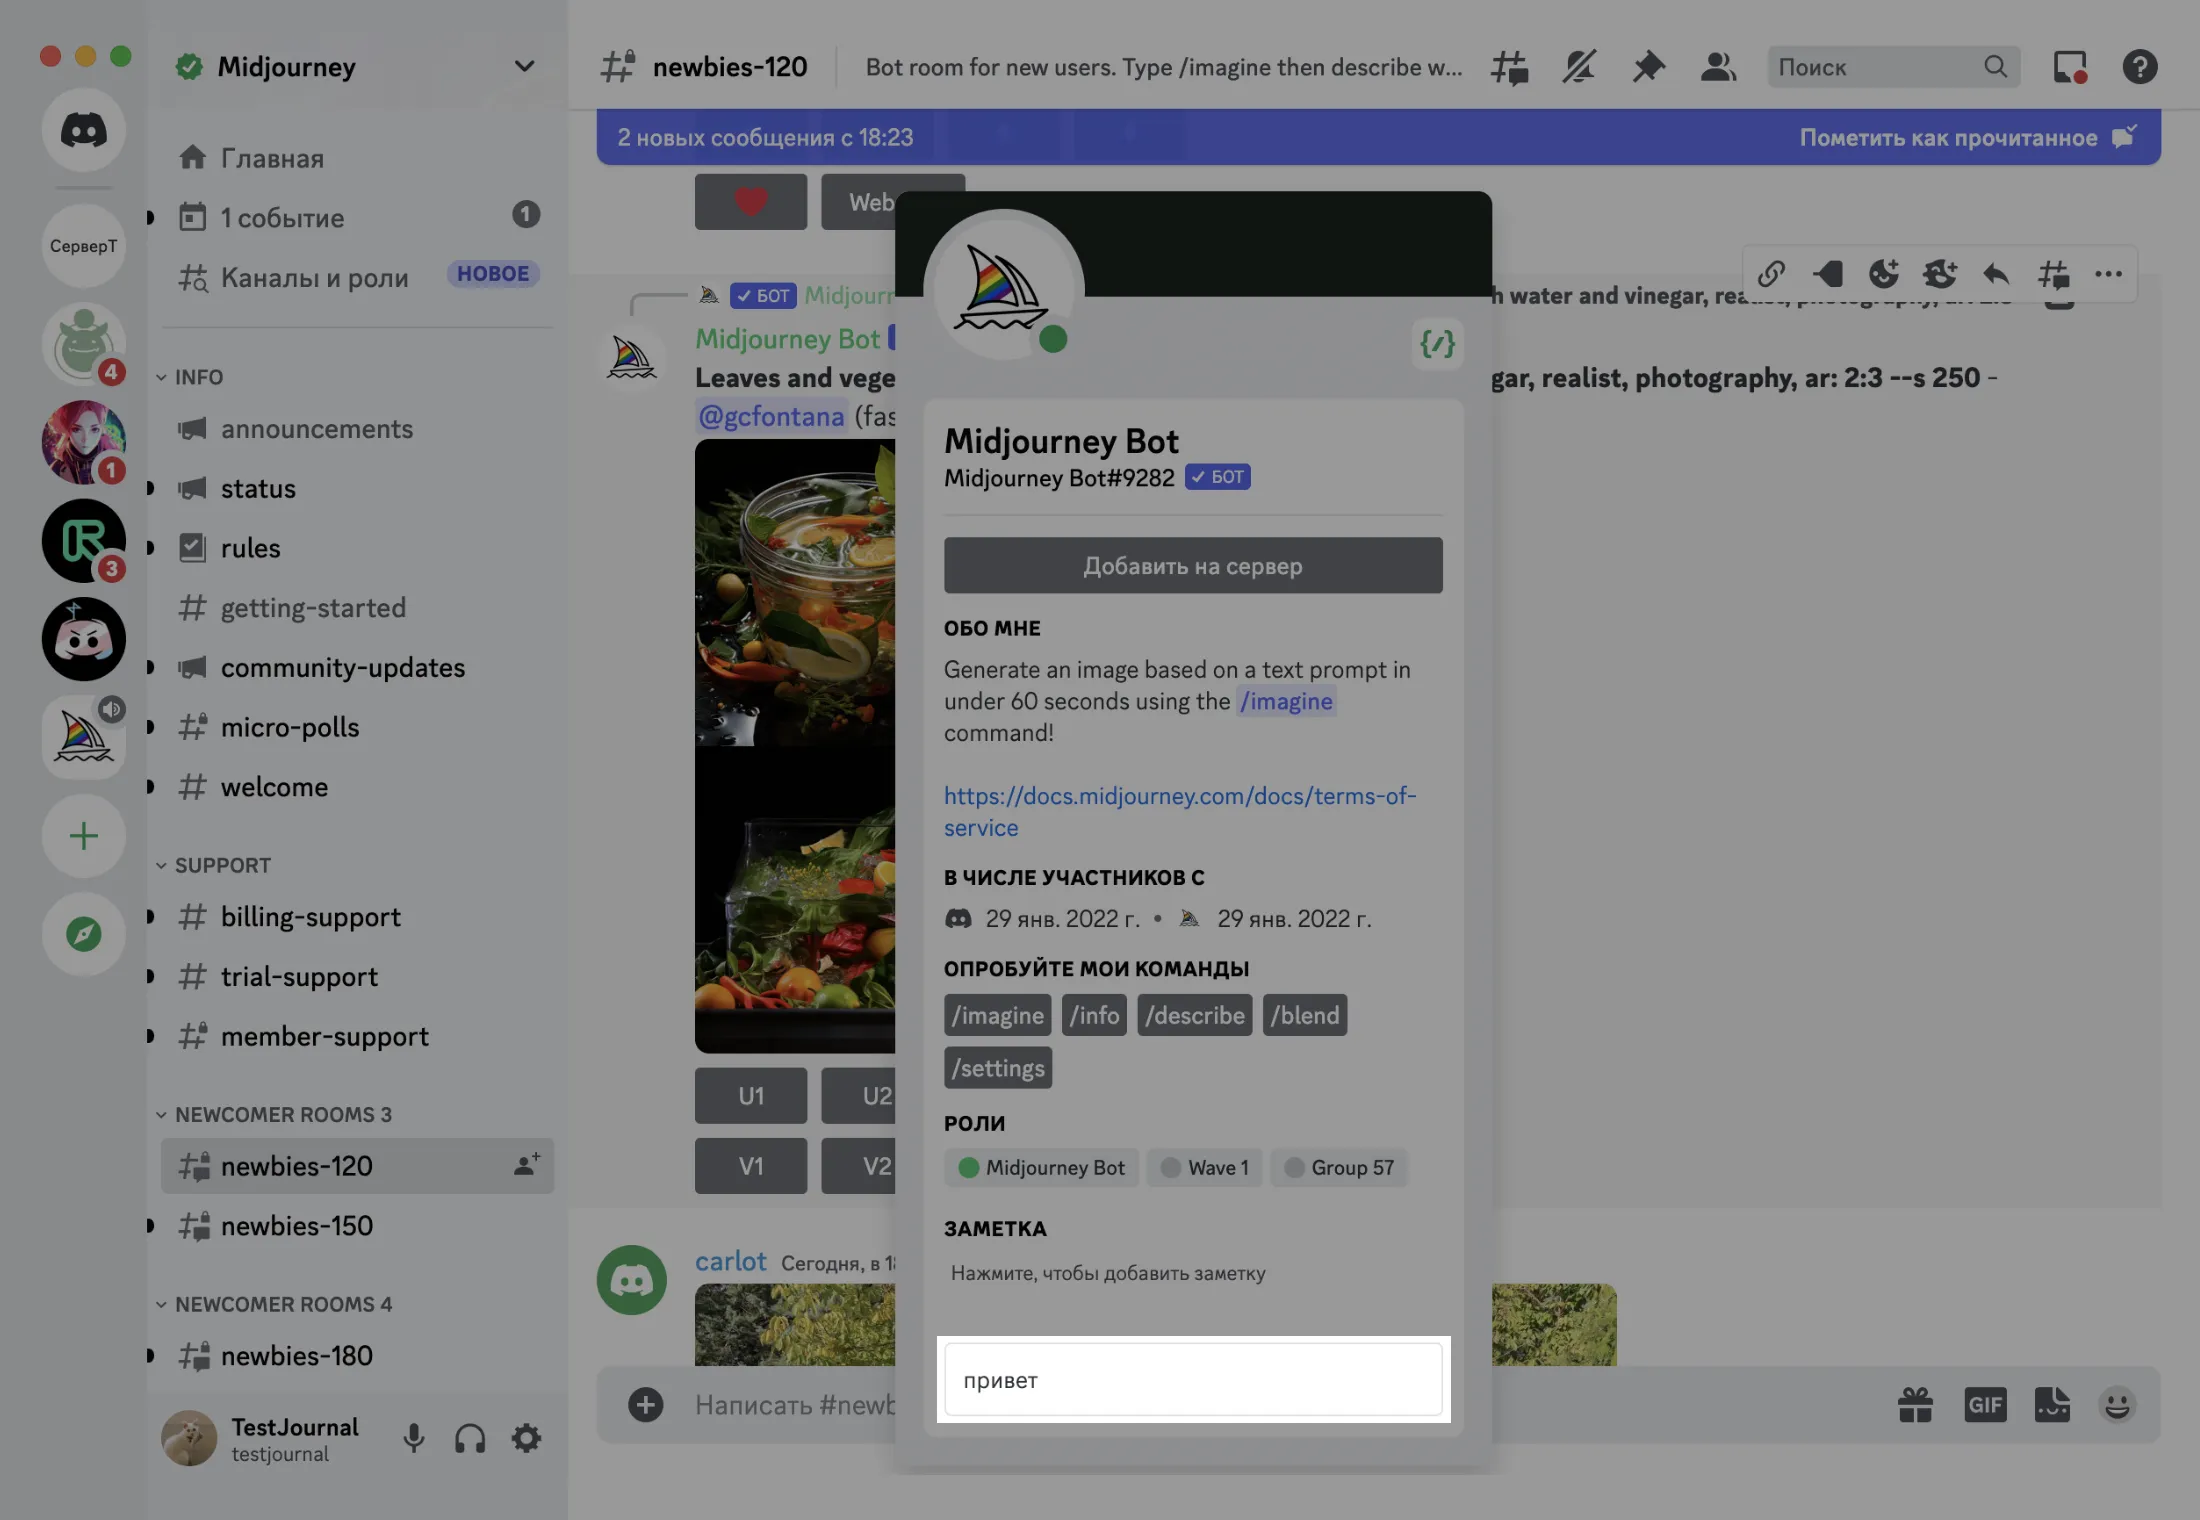Click the bot profile slash commands badge
The width and height of the screenshot is (2200, 1520).
(1437, 344)
